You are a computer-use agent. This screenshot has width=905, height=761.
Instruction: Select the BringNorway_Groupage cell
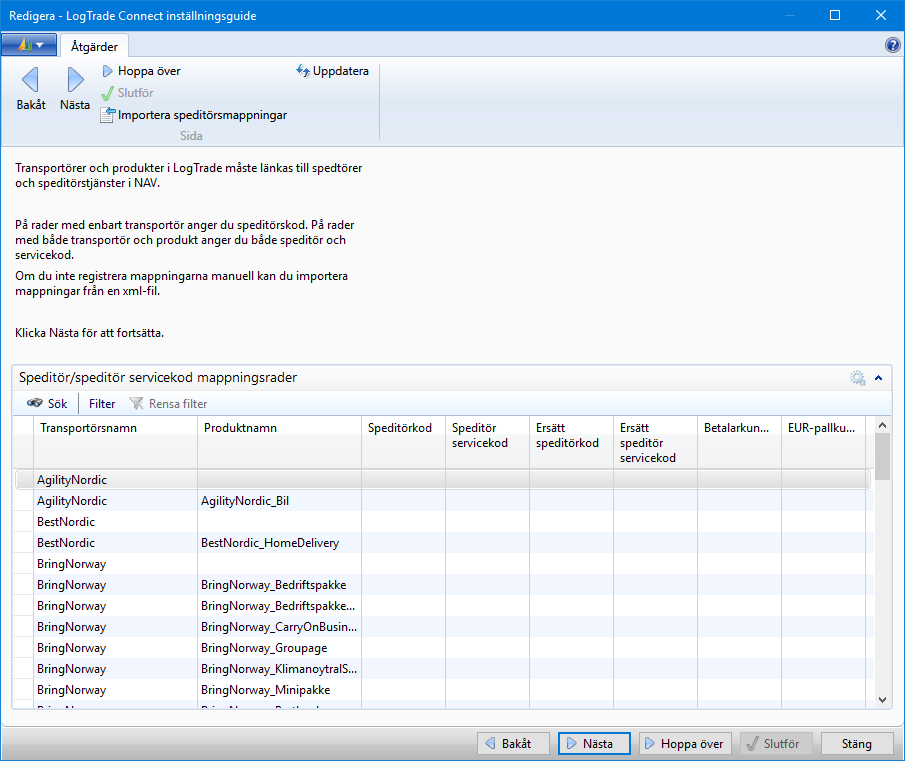pyautogui.click(x=279, y=648)
